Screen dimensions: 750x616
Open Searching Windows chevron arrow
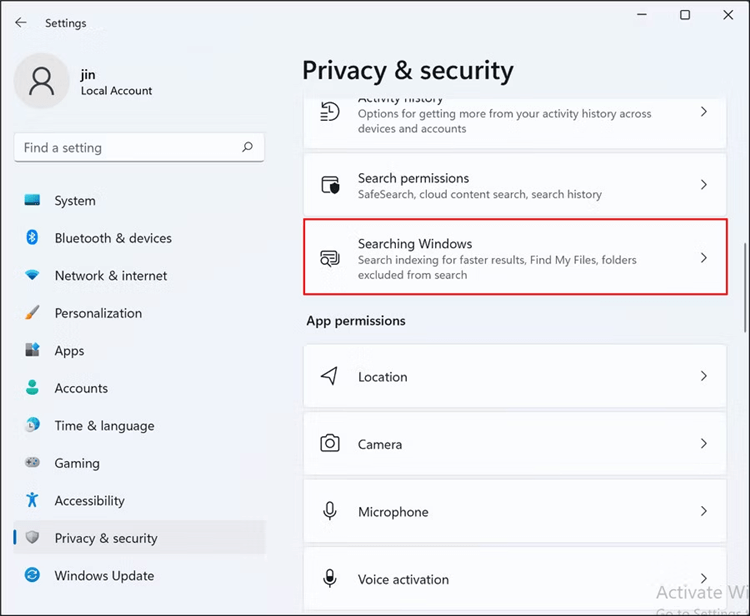704,258
